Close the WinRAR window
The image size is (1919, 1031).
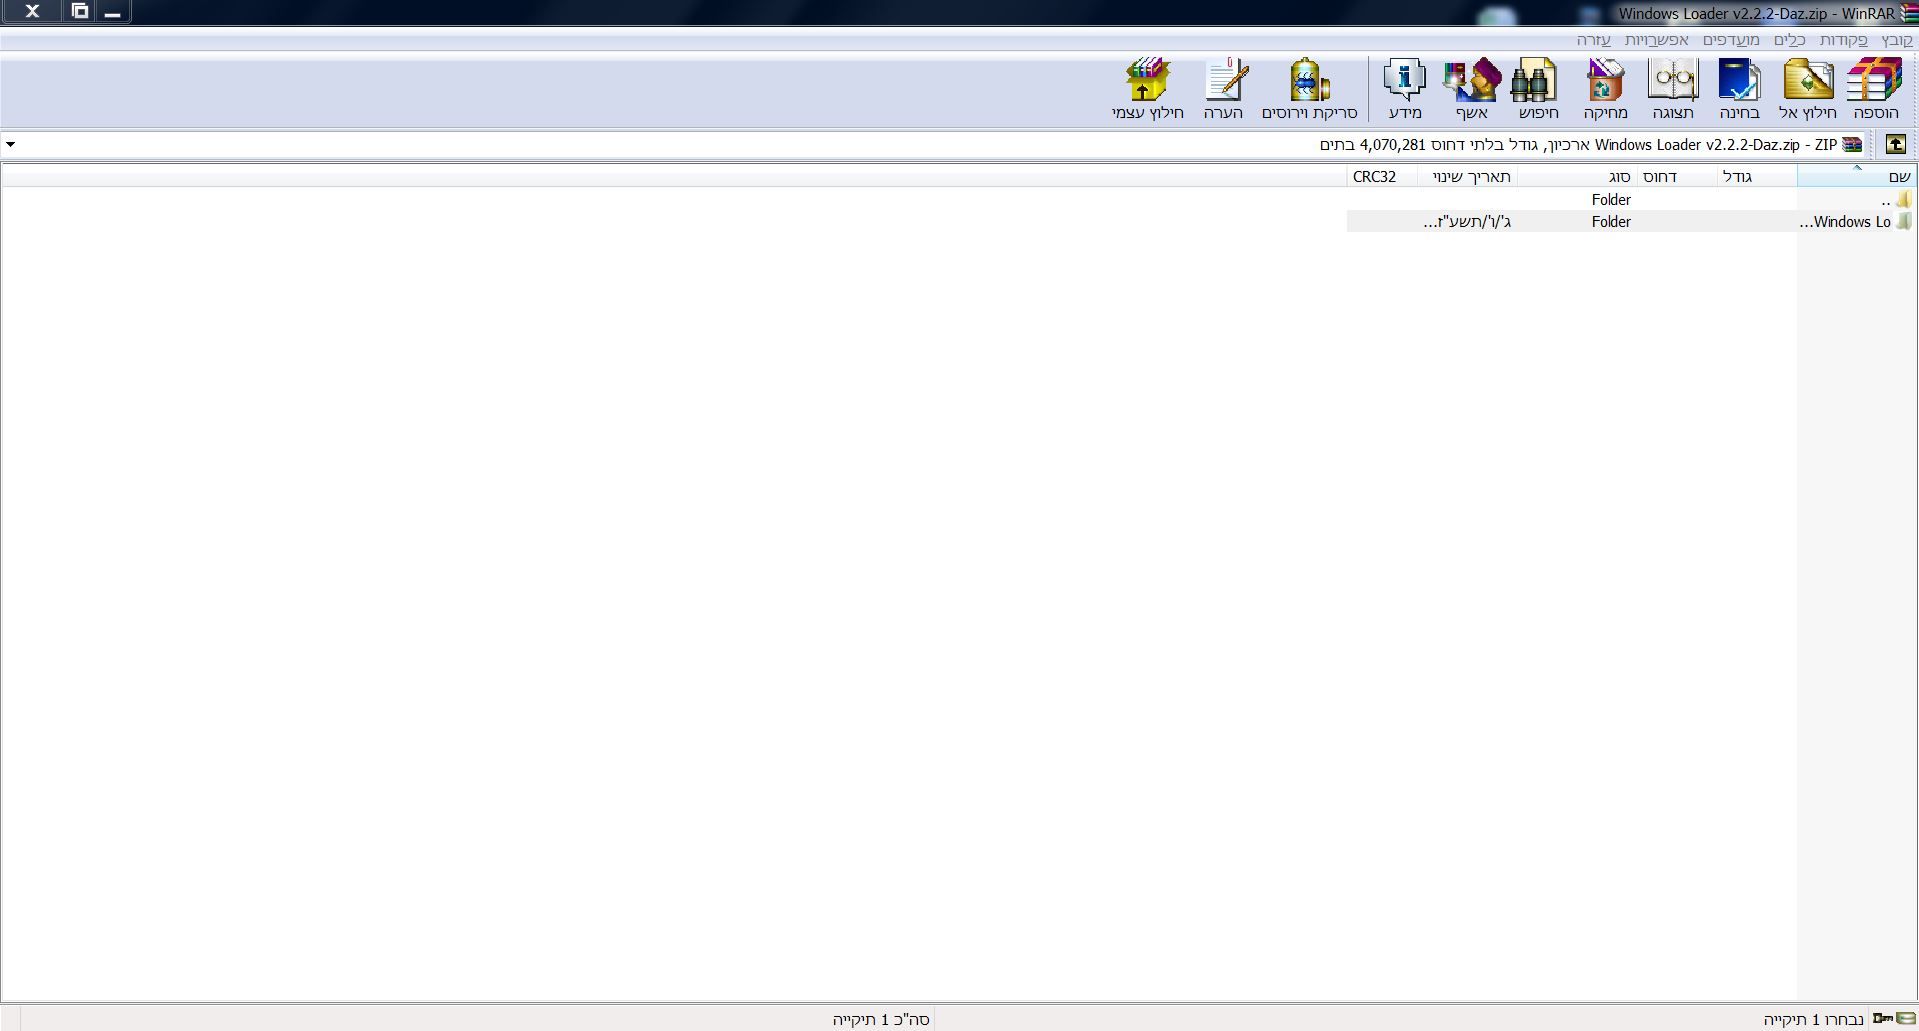(32, 12)
